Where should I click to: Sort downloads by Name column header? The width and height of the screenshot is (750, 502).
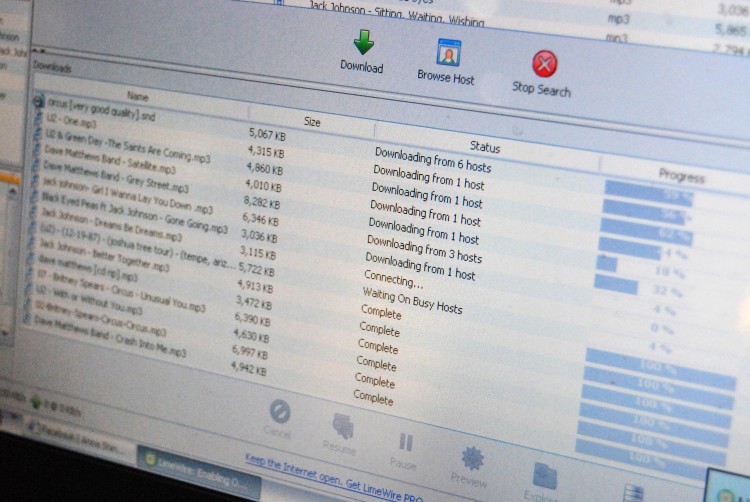[138, 97]
